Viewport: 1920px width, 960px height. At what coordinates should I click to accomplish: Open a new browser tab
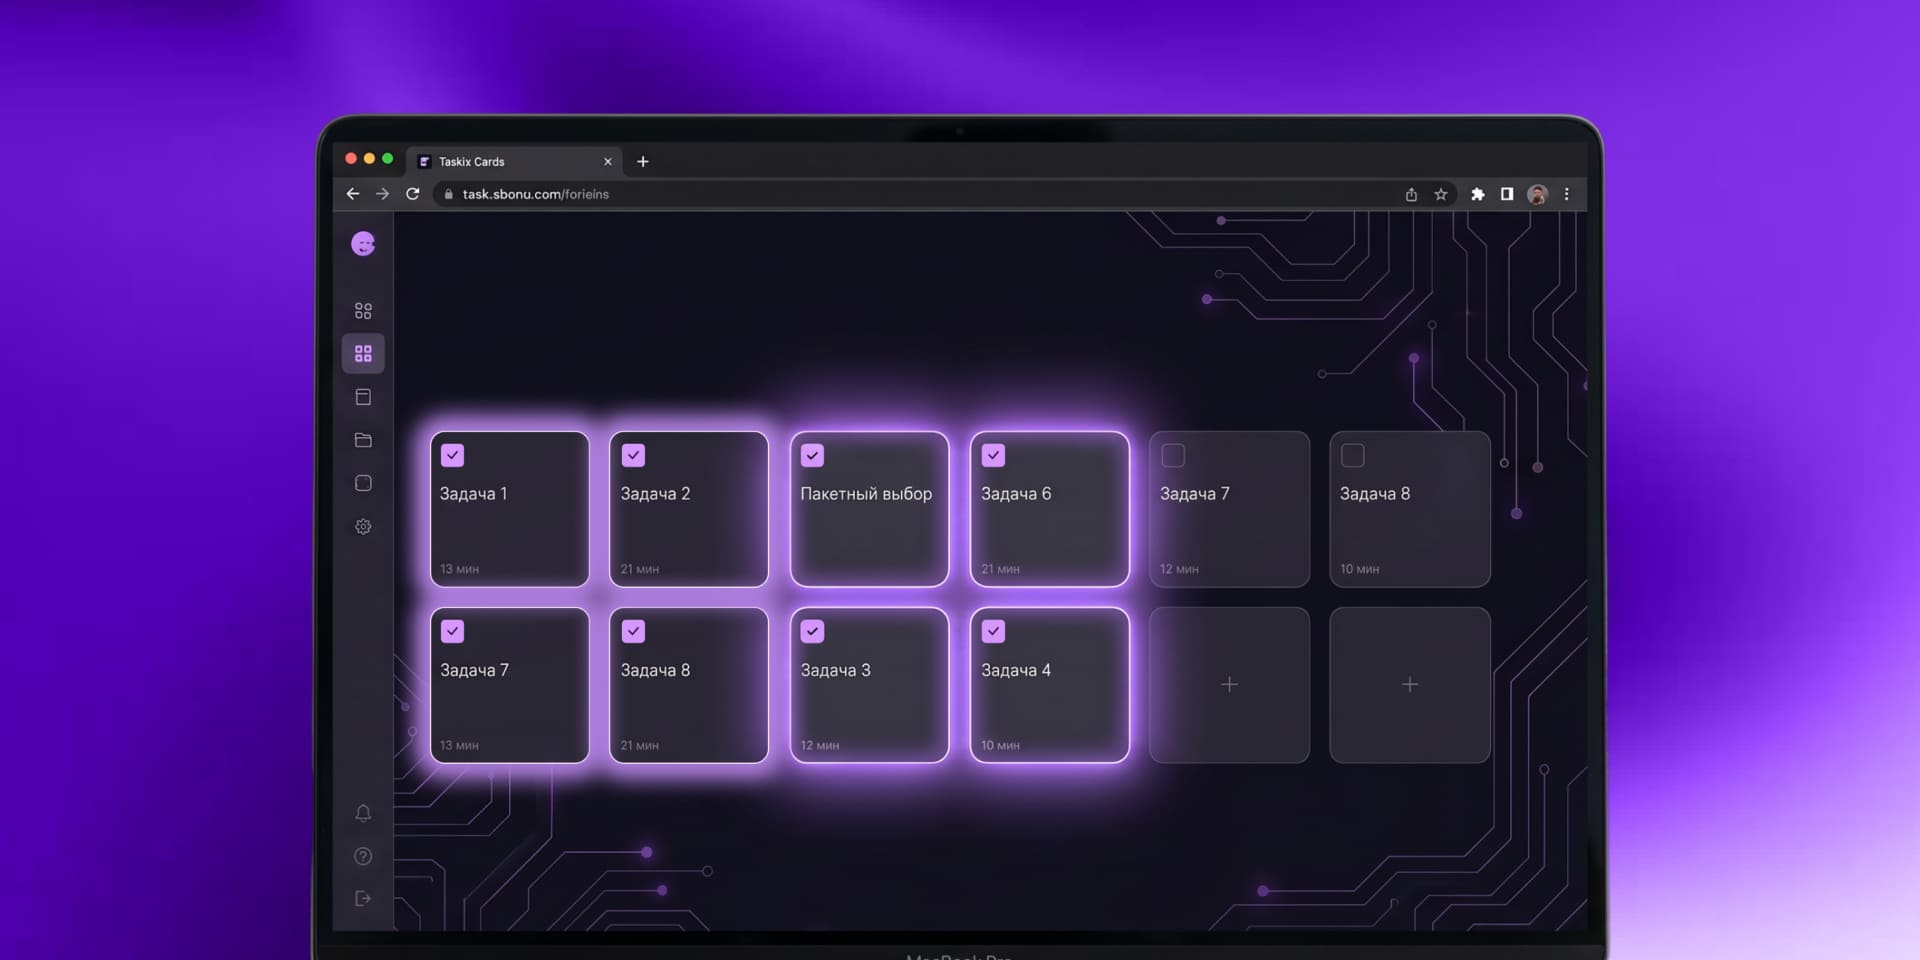point(643,161)
